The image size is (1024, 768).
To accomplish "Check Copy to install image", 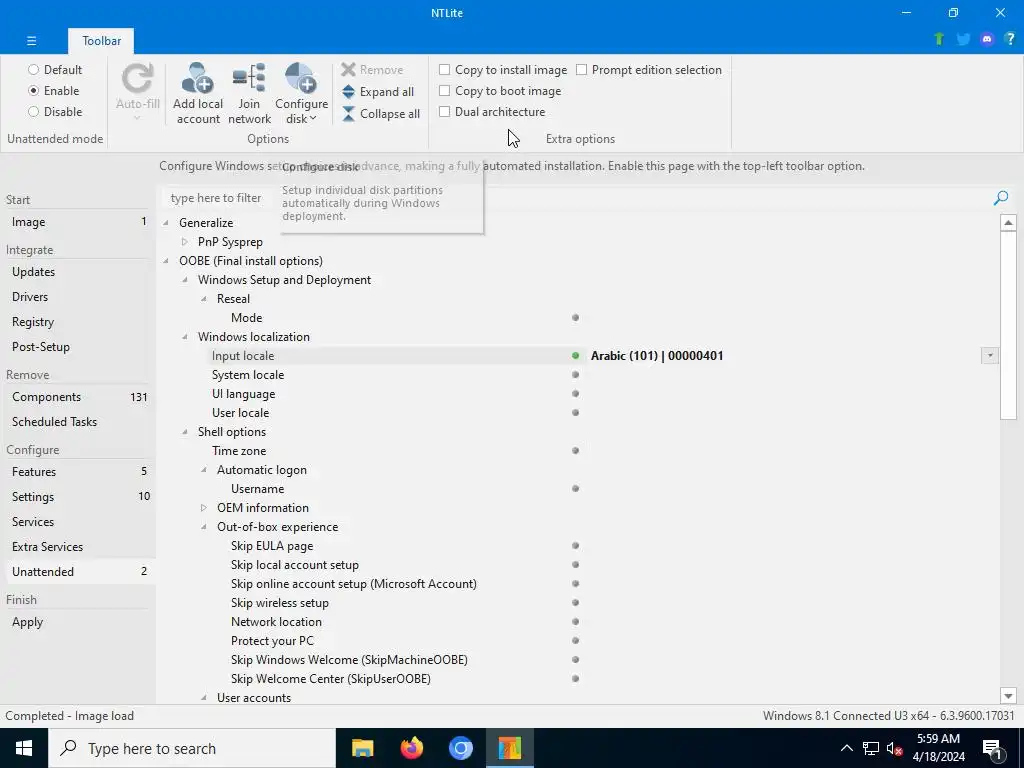I will point(445,69).
